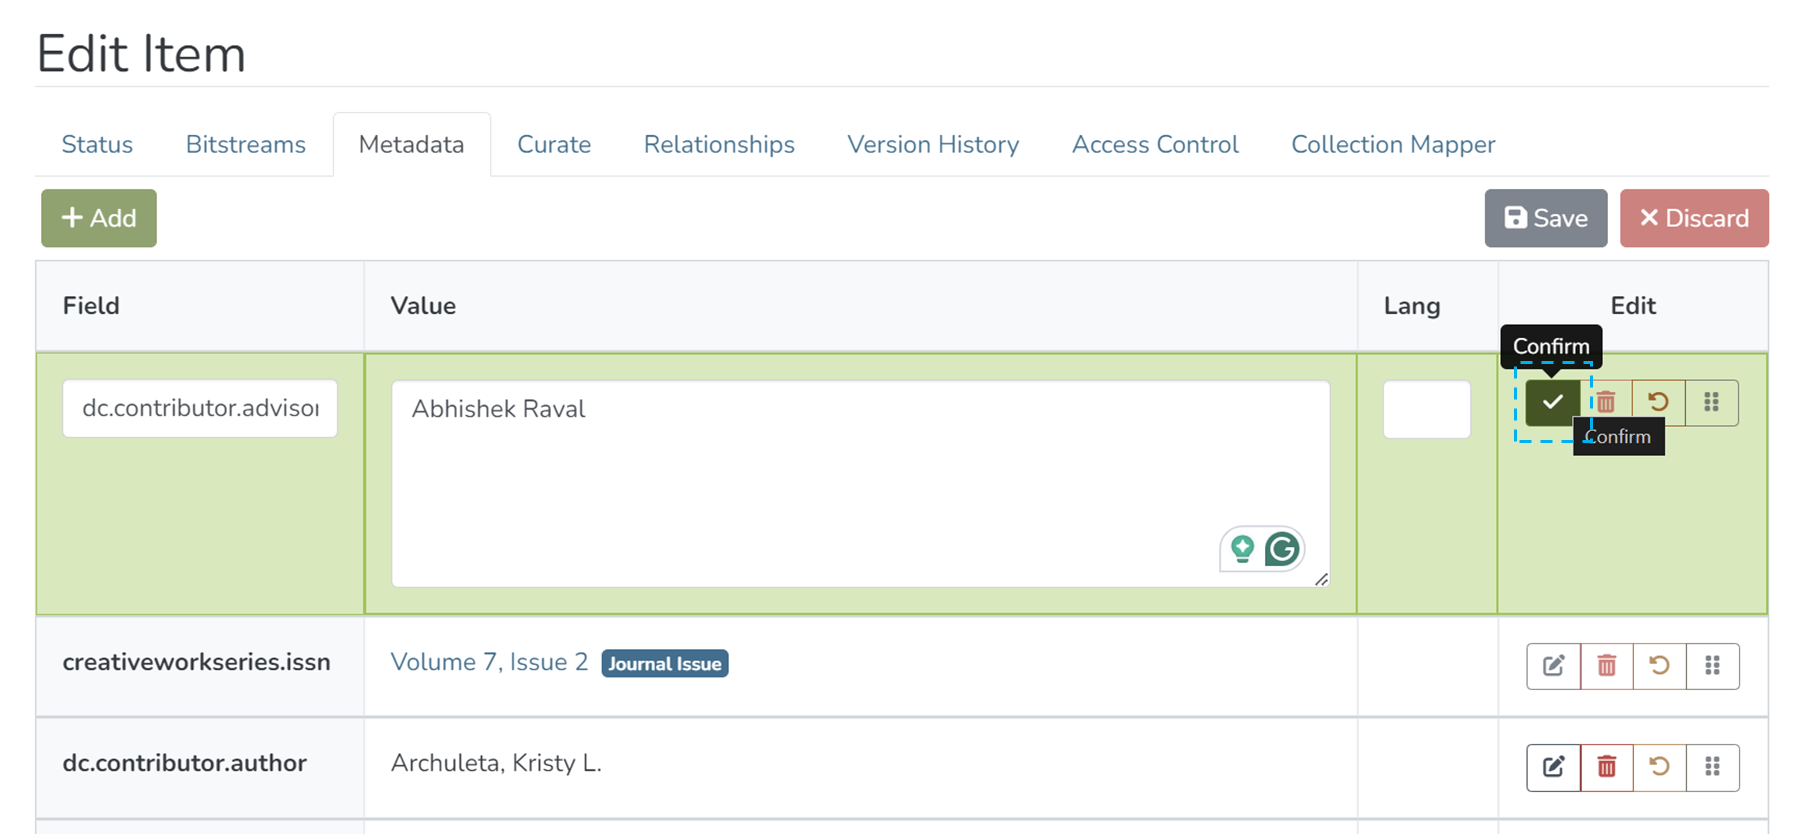
Task: Discard the metadata changes
Action: [1693, 218]
